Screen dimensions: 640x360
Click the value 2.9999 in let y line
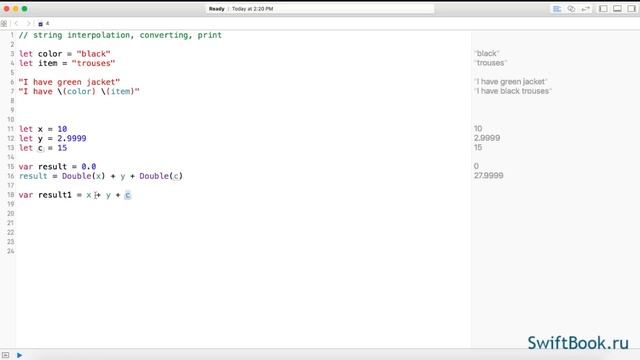click(x=71, y=138)
